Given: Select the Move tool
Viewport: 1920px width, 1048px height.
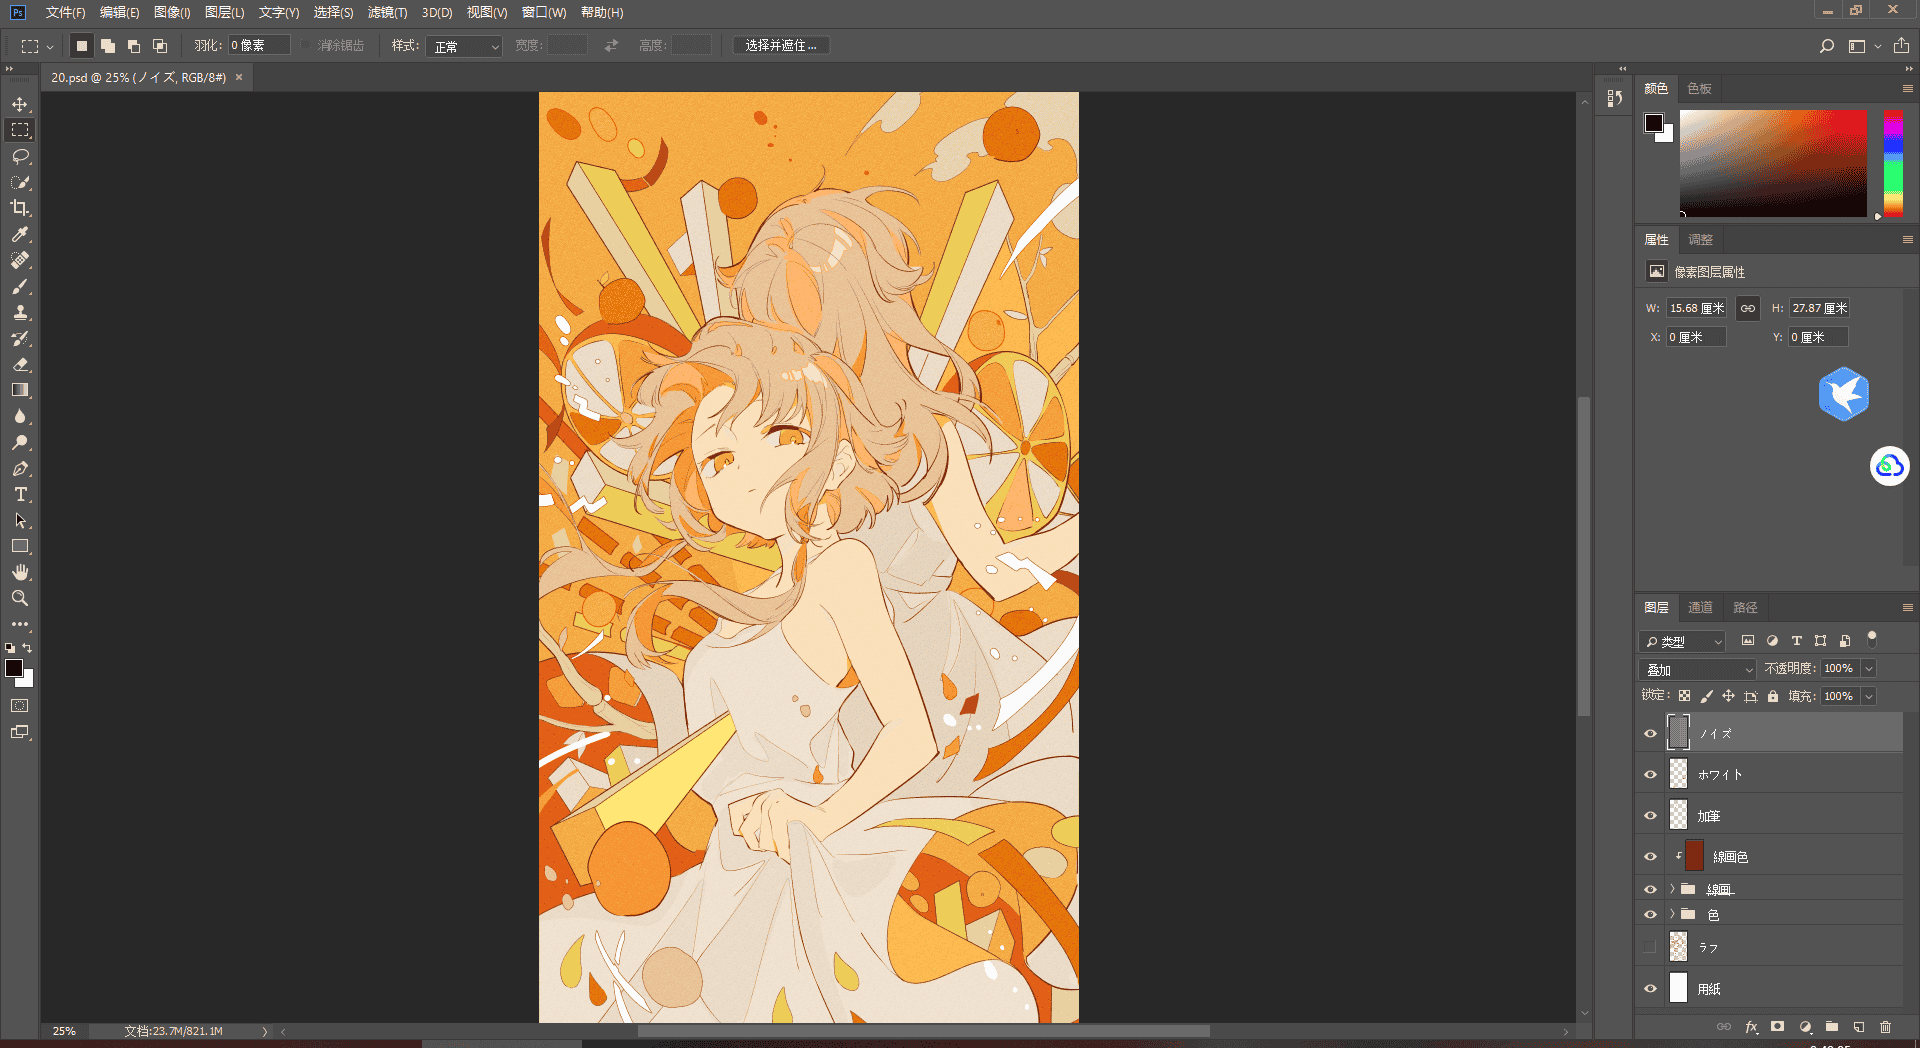Looking at the screenshot, I should click(x=20, y=104).
